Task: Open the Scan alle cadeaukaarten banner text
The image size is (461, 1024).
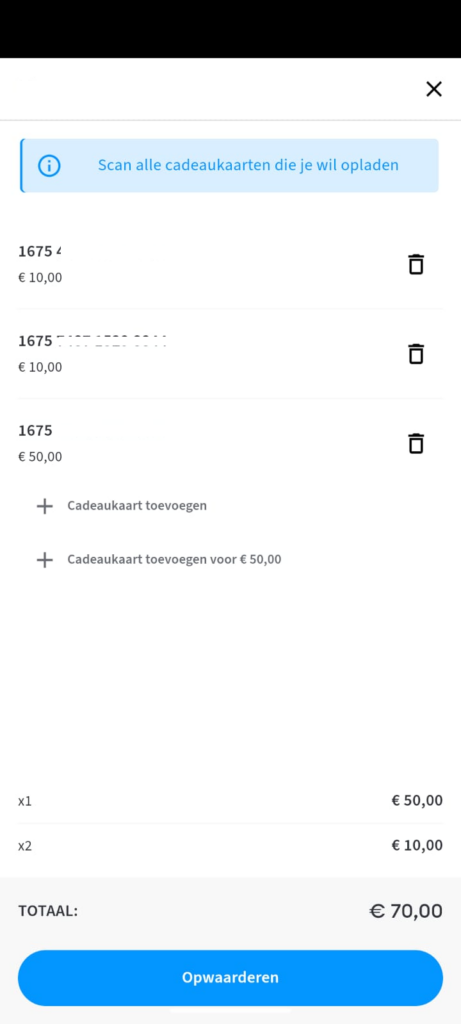Action: [x=248, y=165]
